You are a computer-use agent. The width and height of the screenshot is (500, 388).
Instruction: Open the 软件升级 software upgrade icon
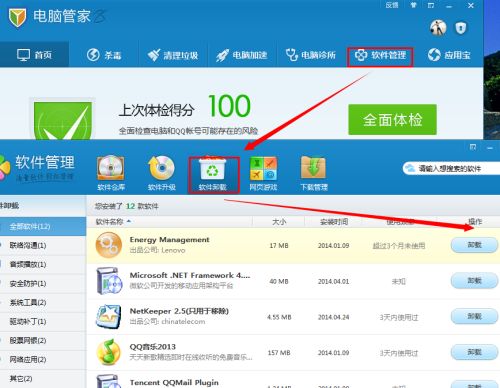[x=162, y=173]
